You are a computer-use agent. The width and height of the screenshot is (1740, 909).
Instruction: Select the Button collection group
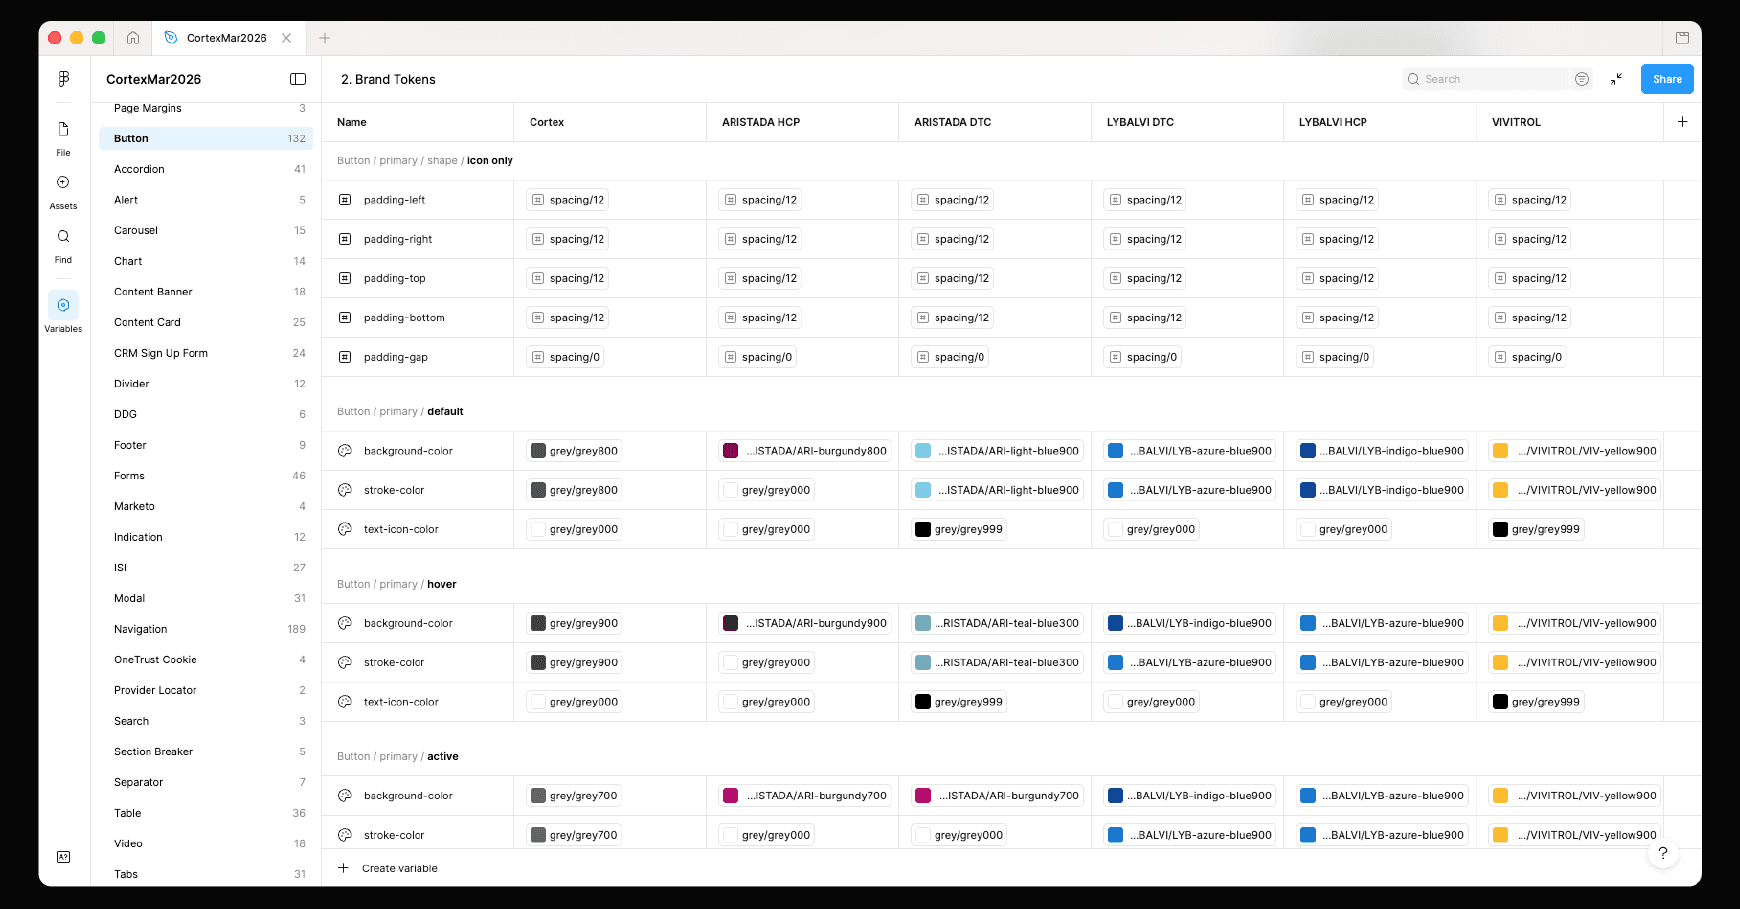pos(206,138)
